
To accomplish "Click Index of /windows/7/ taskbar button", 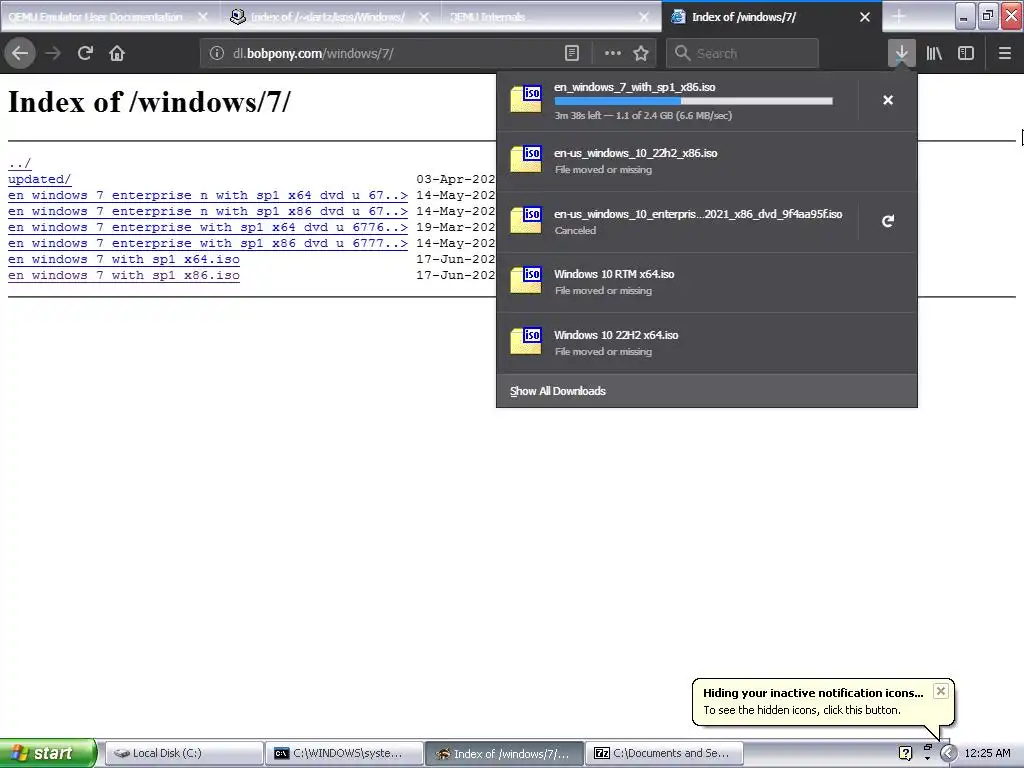I will pyautogui.click(x=504, y=753).
